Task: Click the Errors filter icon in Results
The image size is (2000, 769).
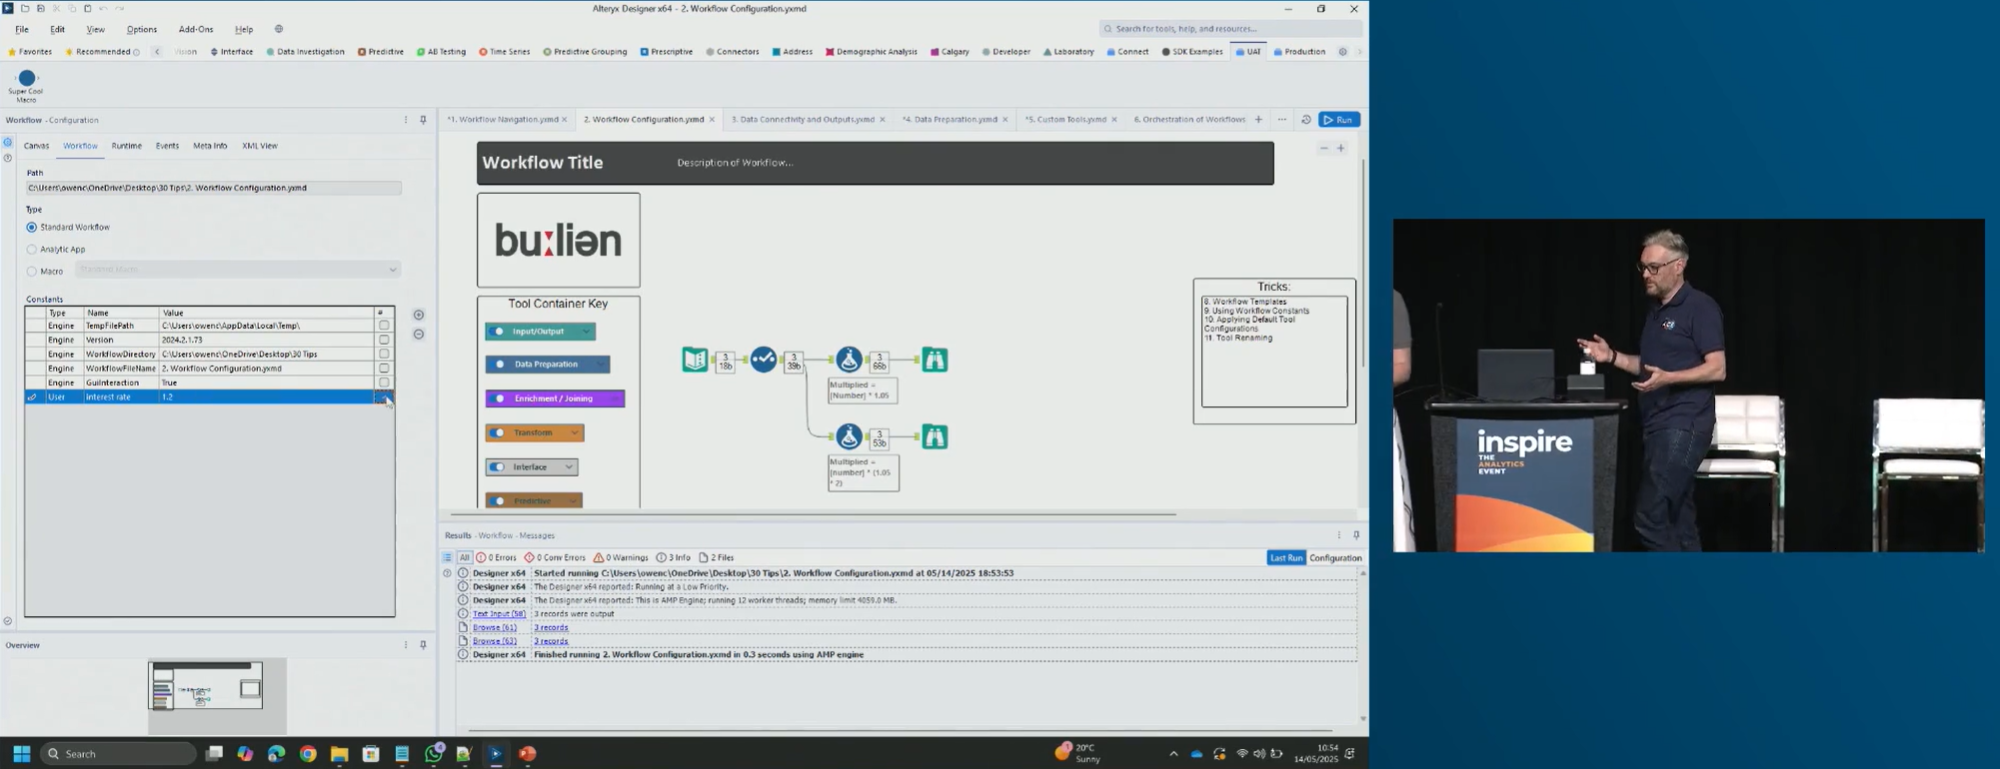Action: tap(496, 558)
